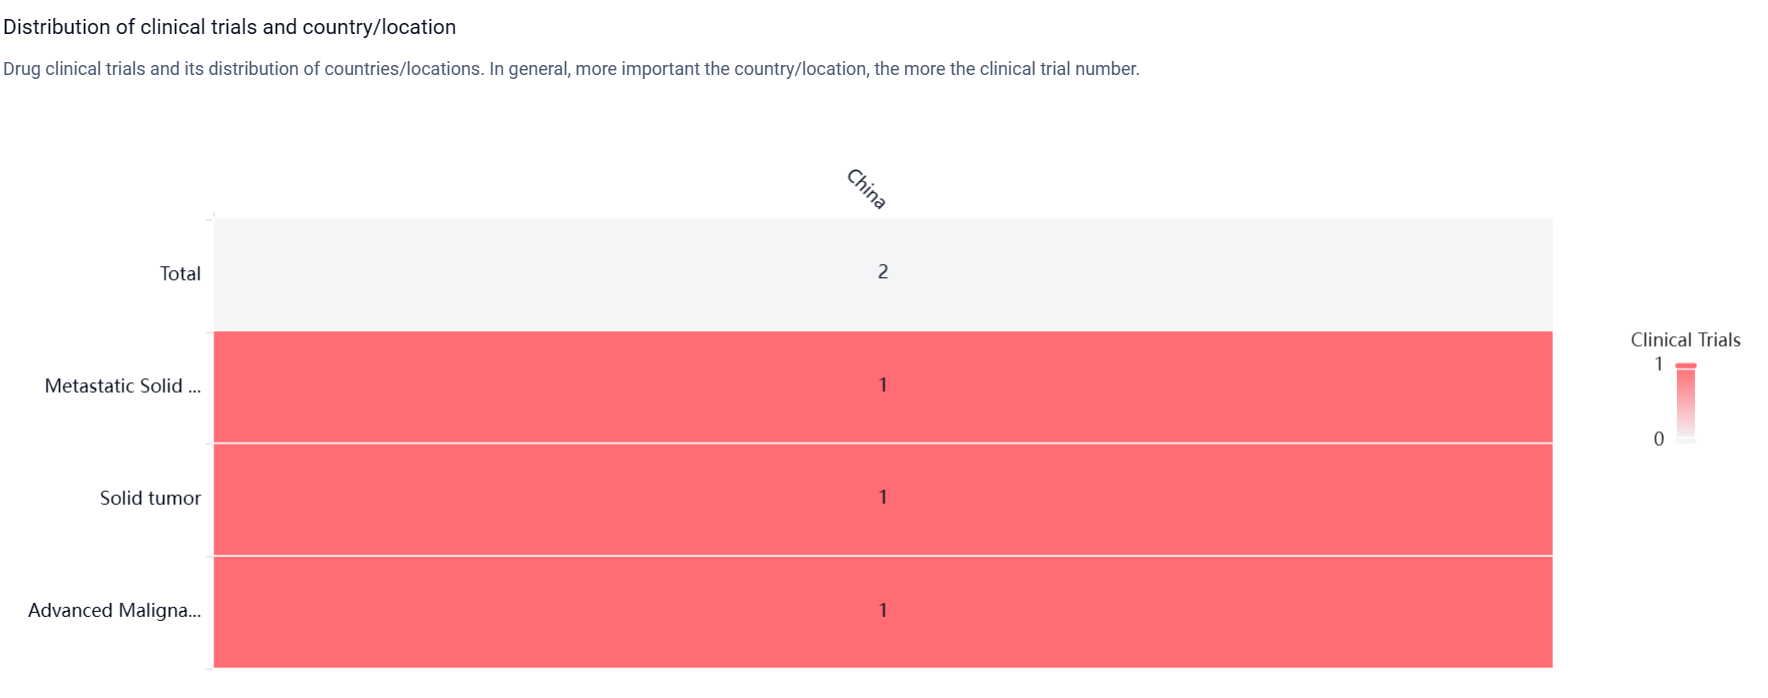Click the China column header label
This screenshot has height=698, width=1768.
click(x=866, y=188)
